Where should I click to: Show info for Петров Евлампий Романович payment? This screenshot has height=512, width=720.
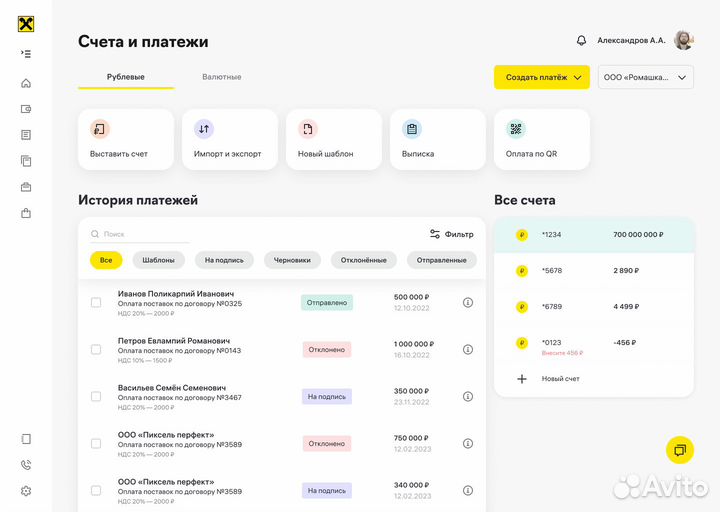467,349
